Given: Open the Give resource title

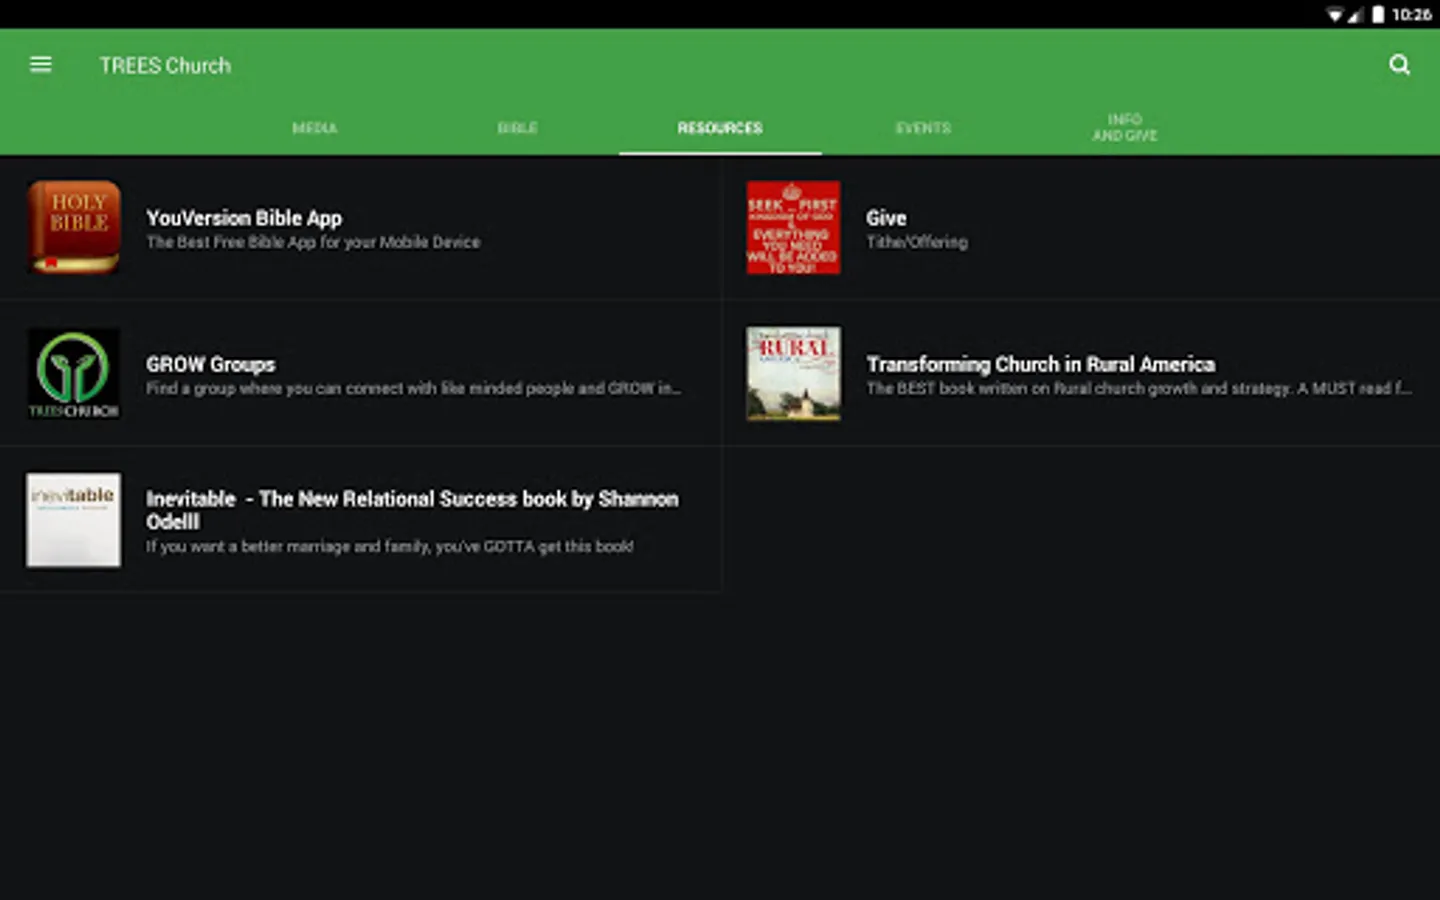Looking at the screenshot, I should click(886, 218).
